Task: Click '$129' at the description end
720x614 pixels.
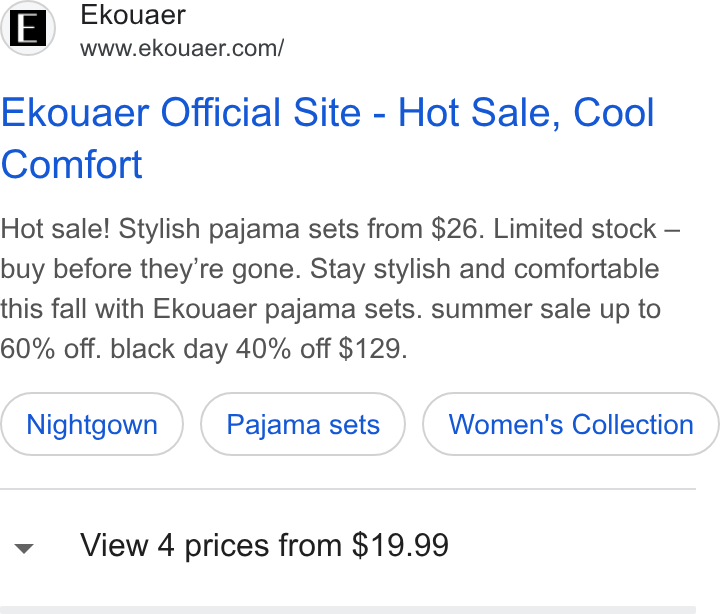Action: [x=372, y=349]
